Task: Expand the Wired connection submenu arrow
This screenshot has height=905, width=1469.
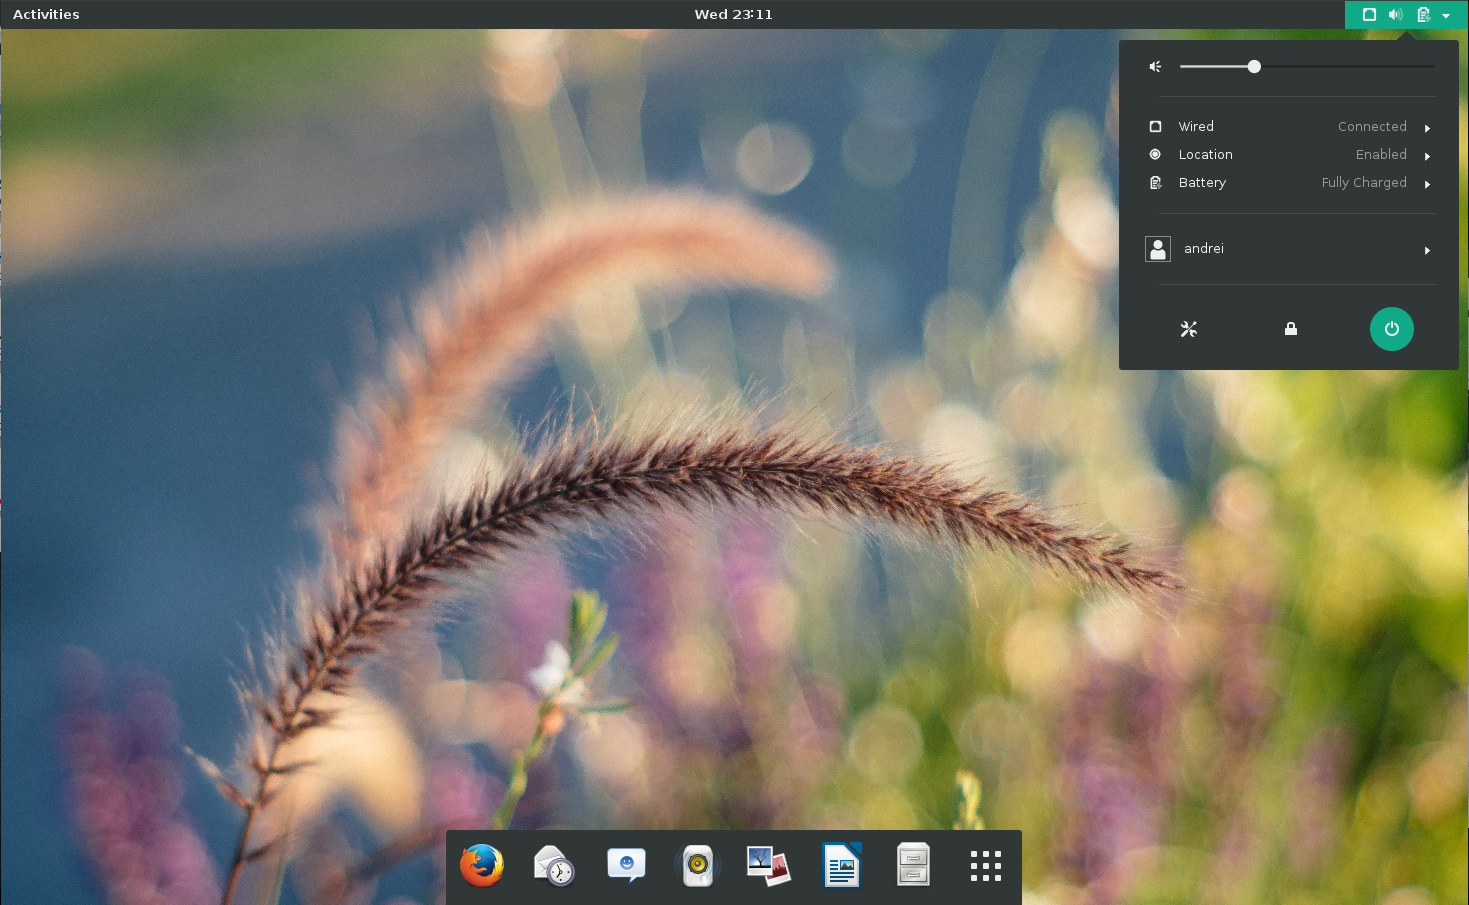Action: (1427, 128)
